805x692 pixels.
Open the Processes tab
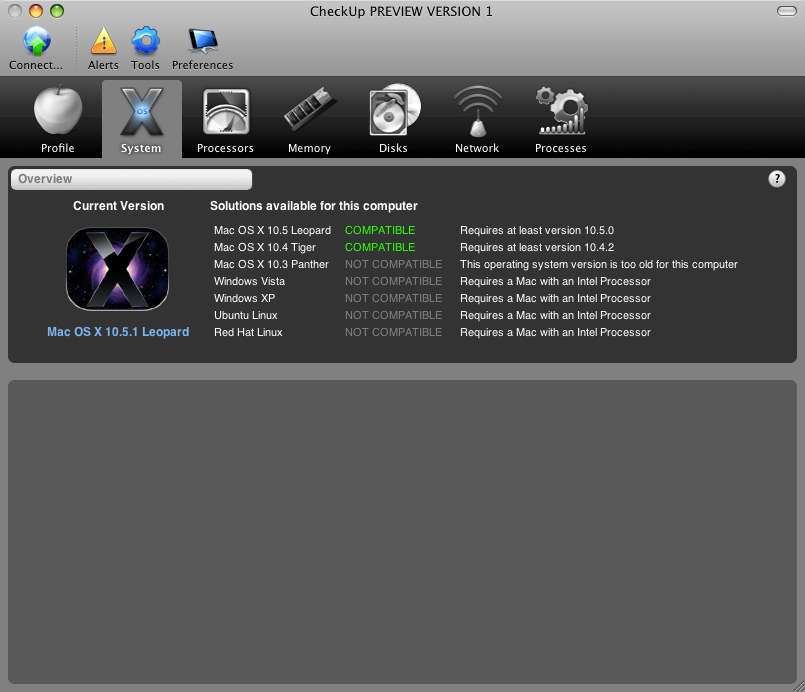pyautogui.click(x=561, y=119)
